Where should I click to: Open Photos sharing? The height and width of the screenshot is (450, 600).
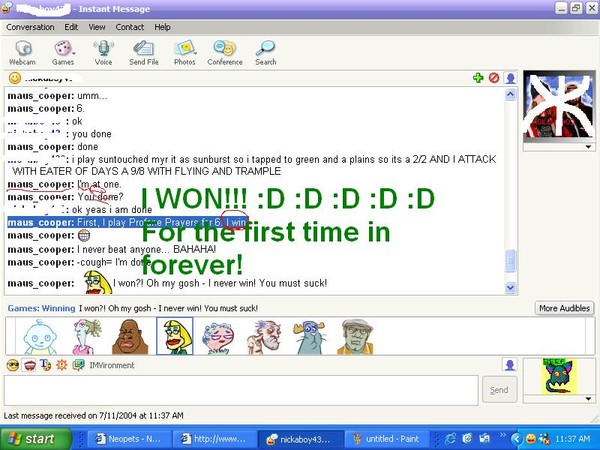pyautogui.click(x=185, y=52)
